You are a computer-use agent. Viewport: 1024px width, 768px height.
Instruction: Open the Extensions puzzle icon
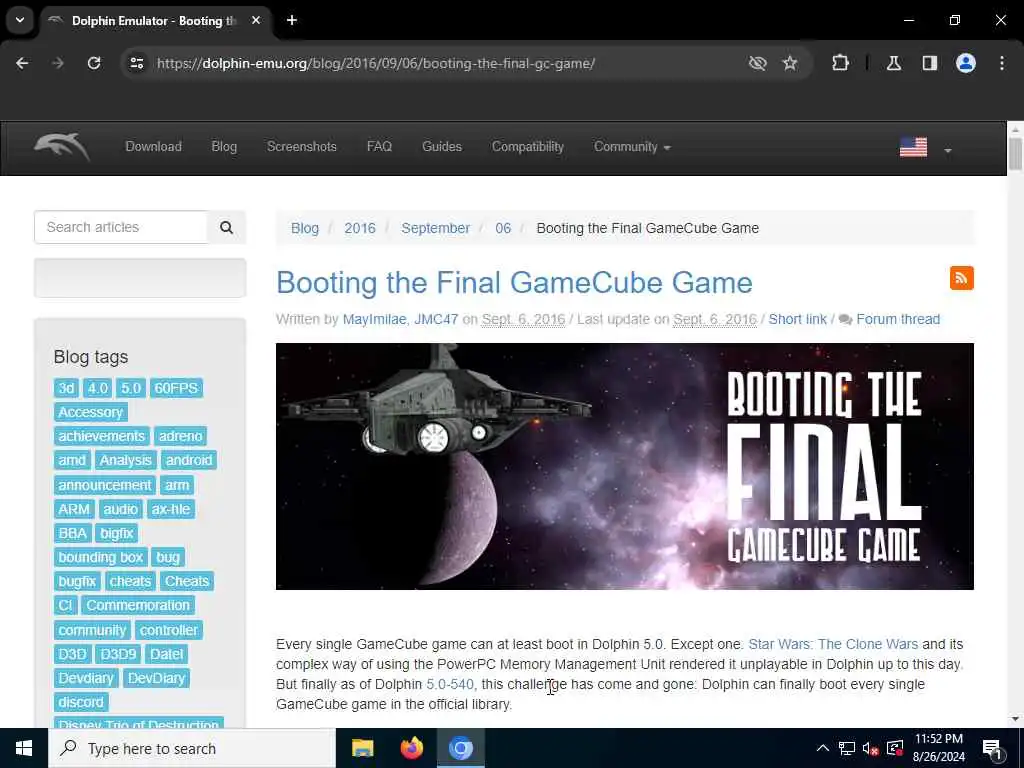coord(840,63)
